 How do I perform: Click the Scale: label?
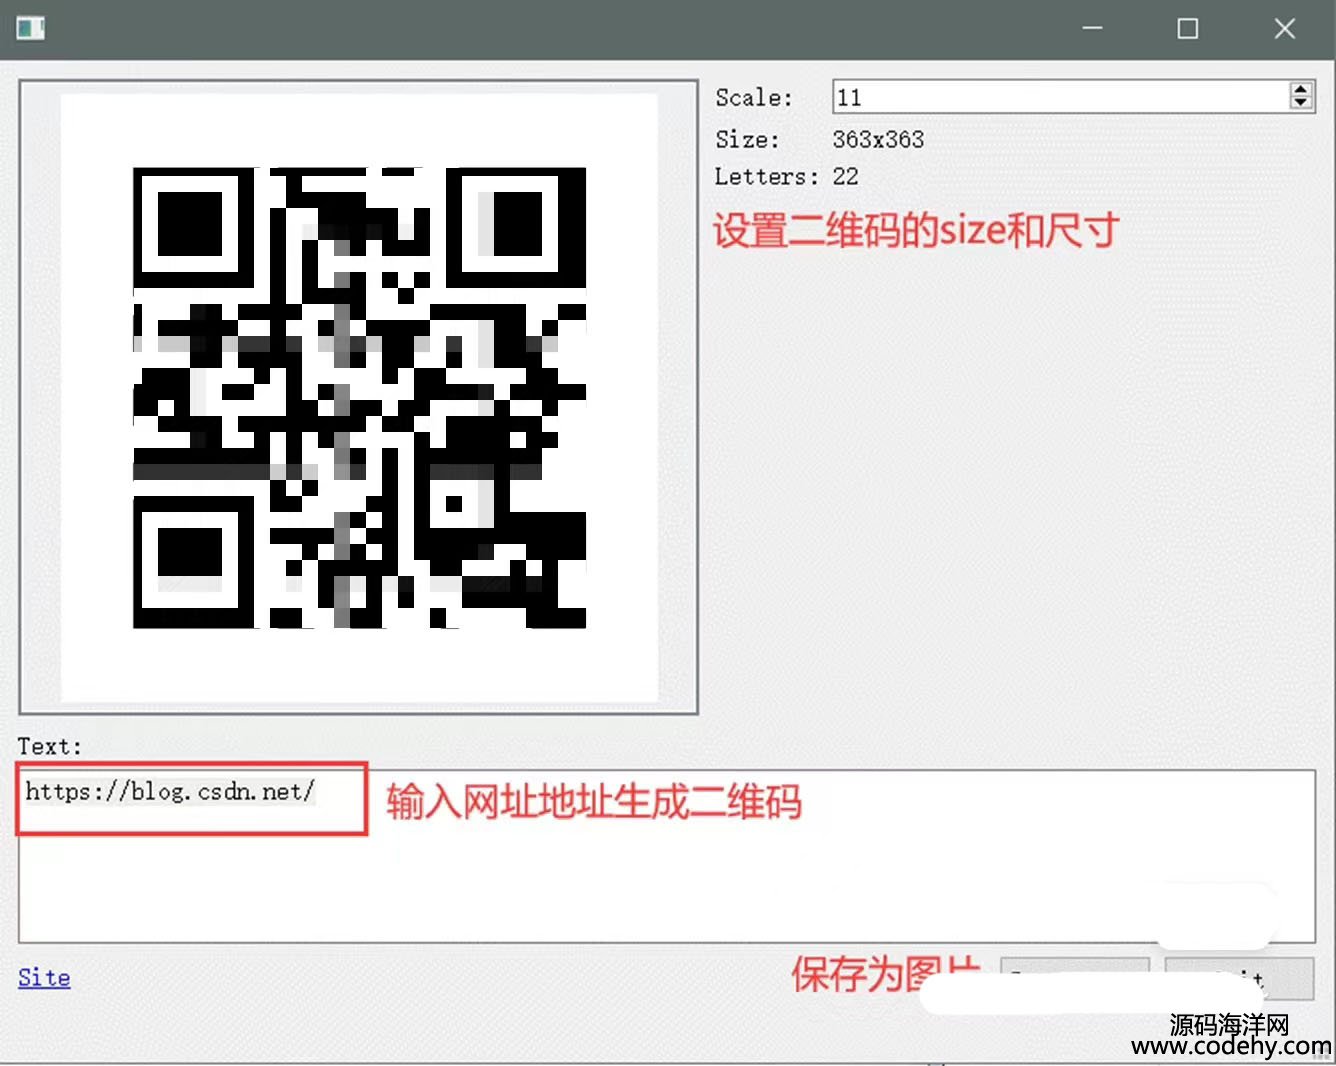753,97
